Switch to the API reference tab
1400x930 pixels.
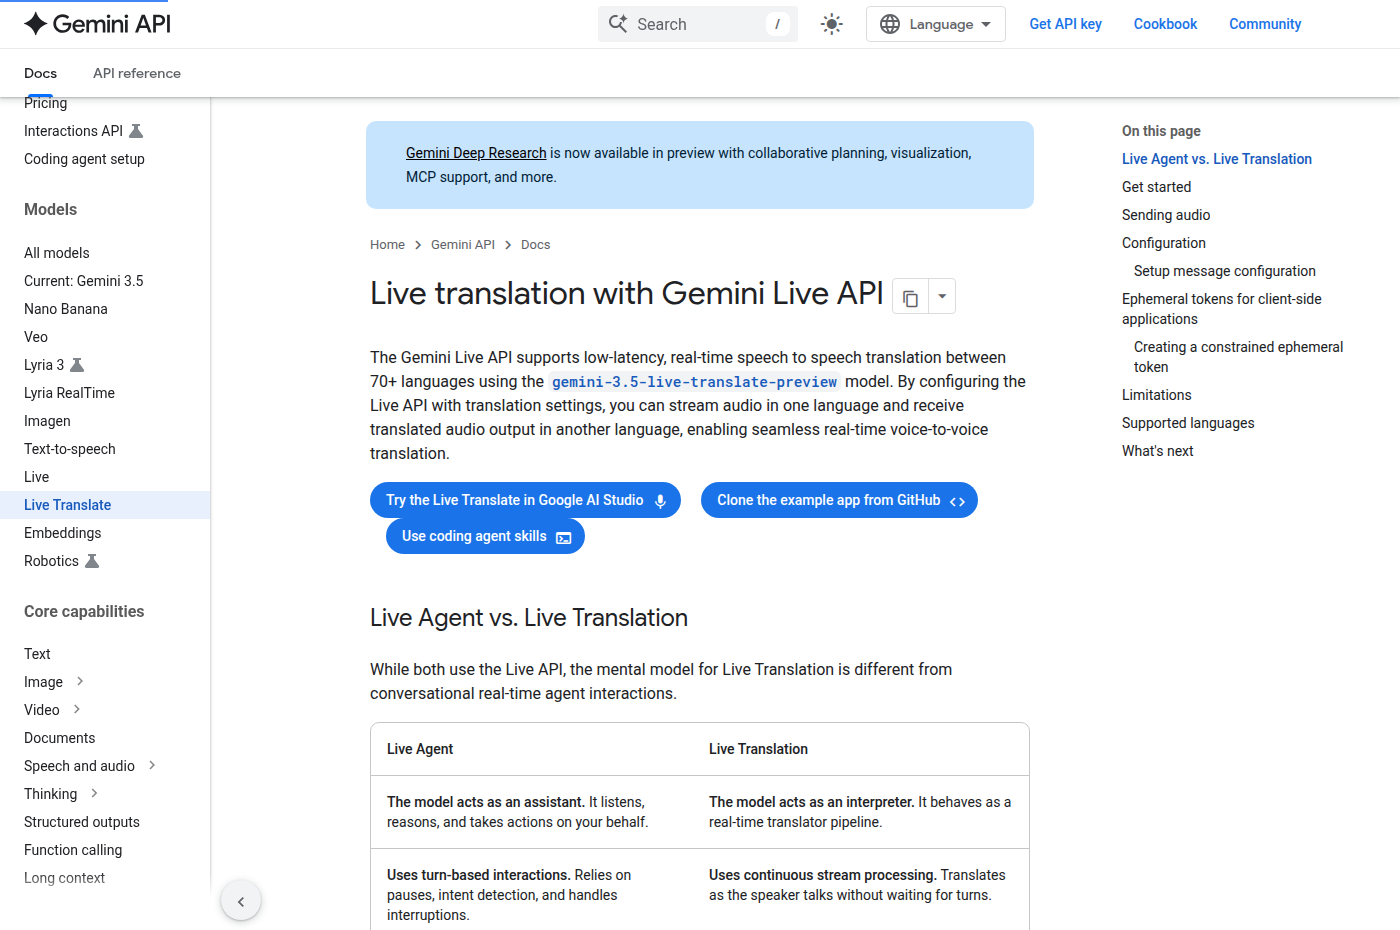click(x=137, y=73)
